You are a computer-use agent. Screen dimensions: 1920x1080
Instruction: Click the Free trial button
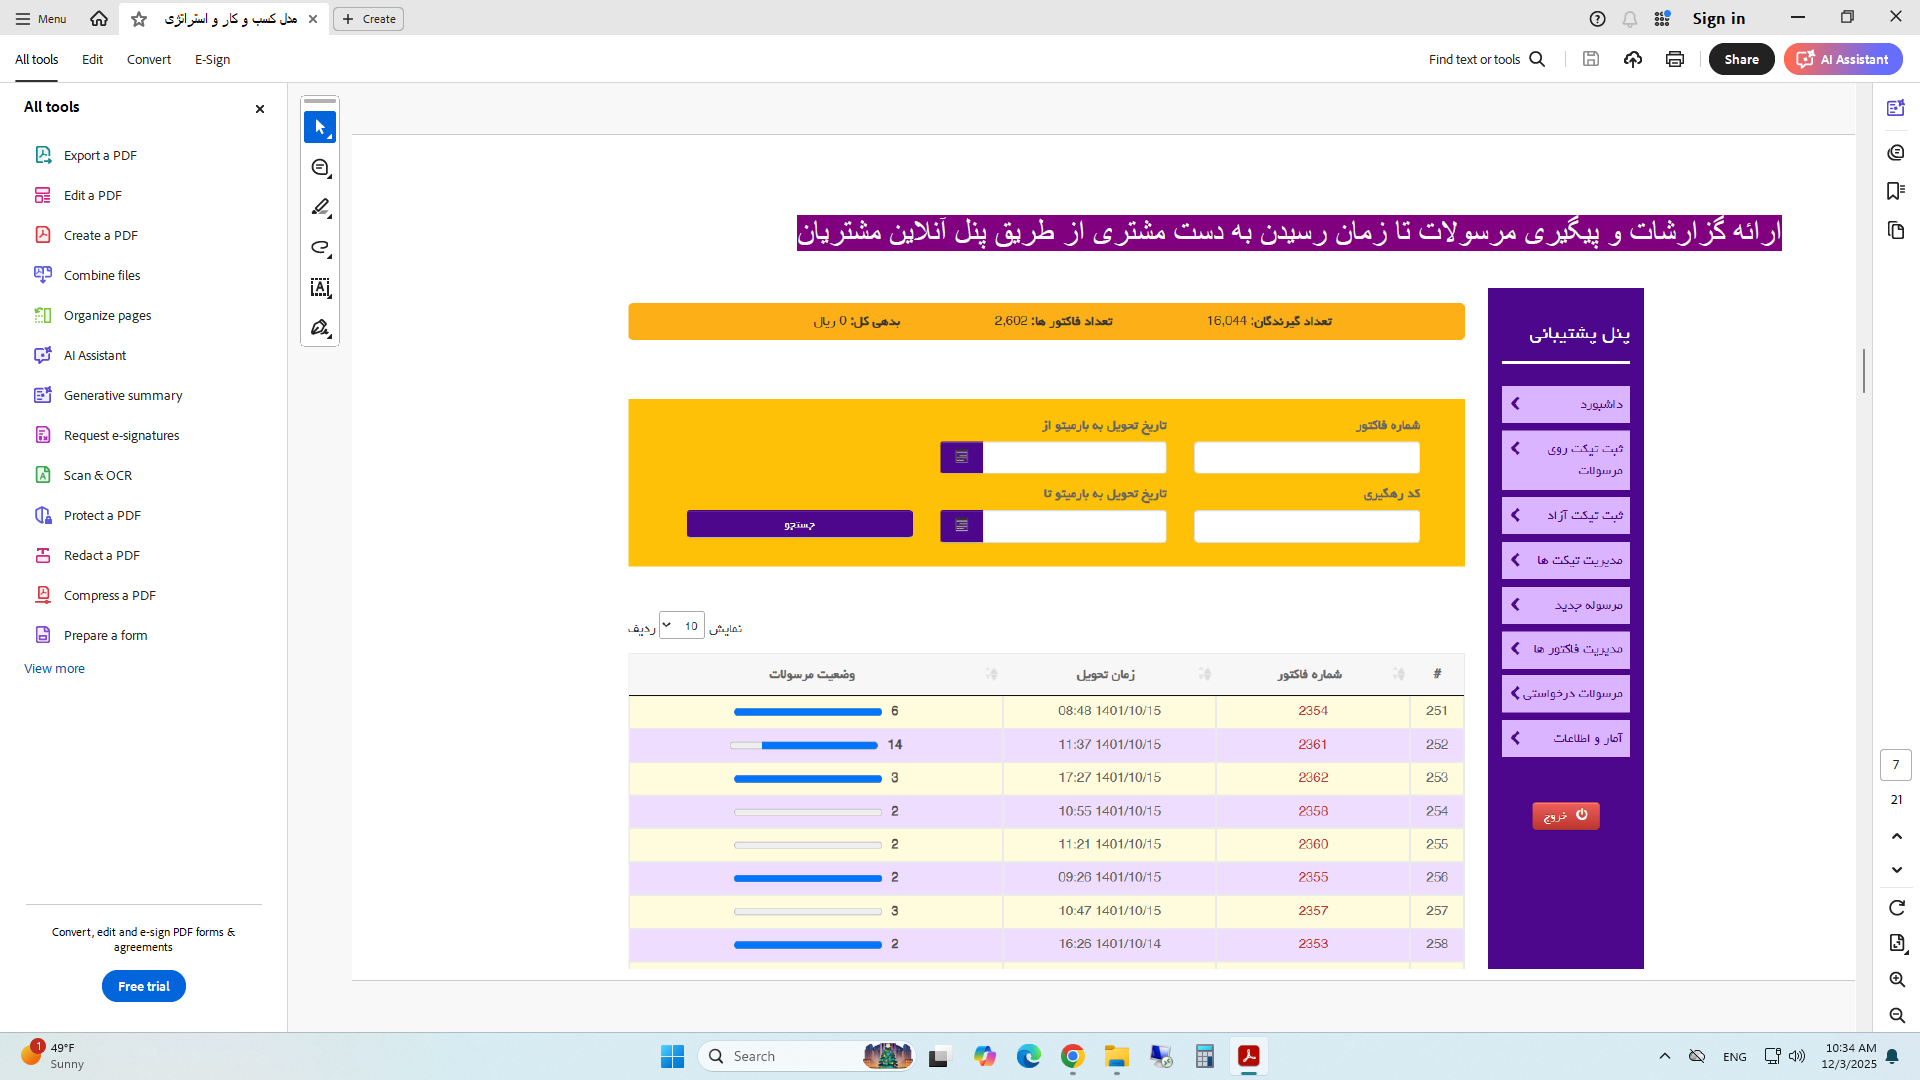144,986
